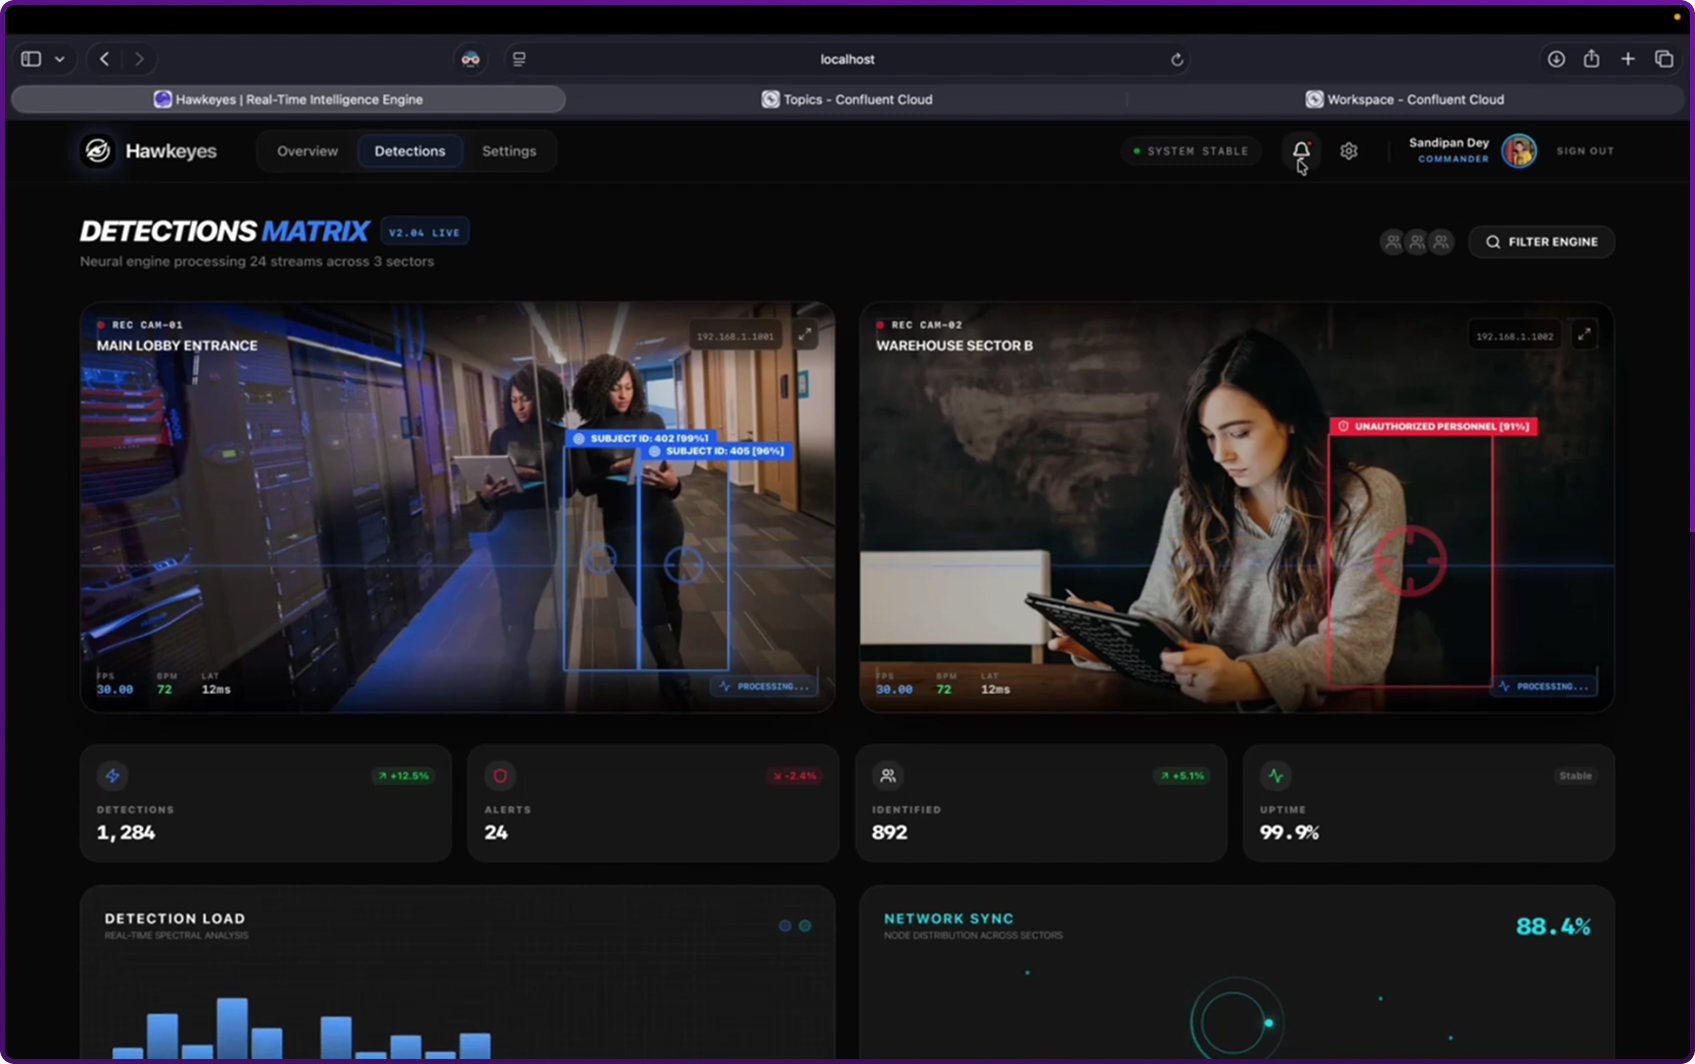Select the Subject ID: 405 detection label
The height and width of the screenshot is (1064, 1695).
(x=717, y=451)
